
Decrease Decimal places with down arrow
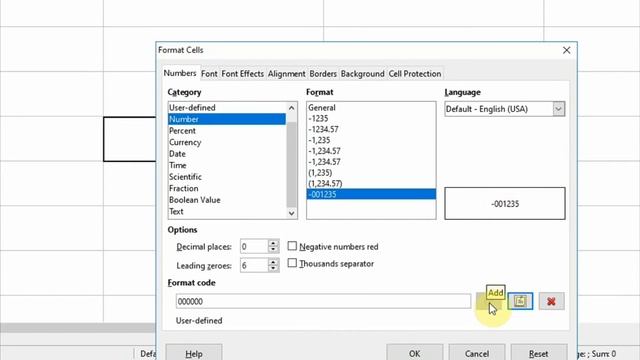point(273,249)
